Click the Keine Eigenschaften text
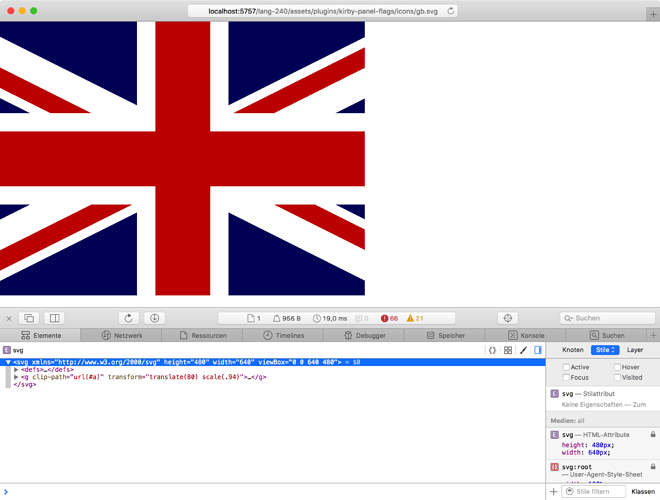This screenshot has width=660, height=500. [x=592, y=404]
